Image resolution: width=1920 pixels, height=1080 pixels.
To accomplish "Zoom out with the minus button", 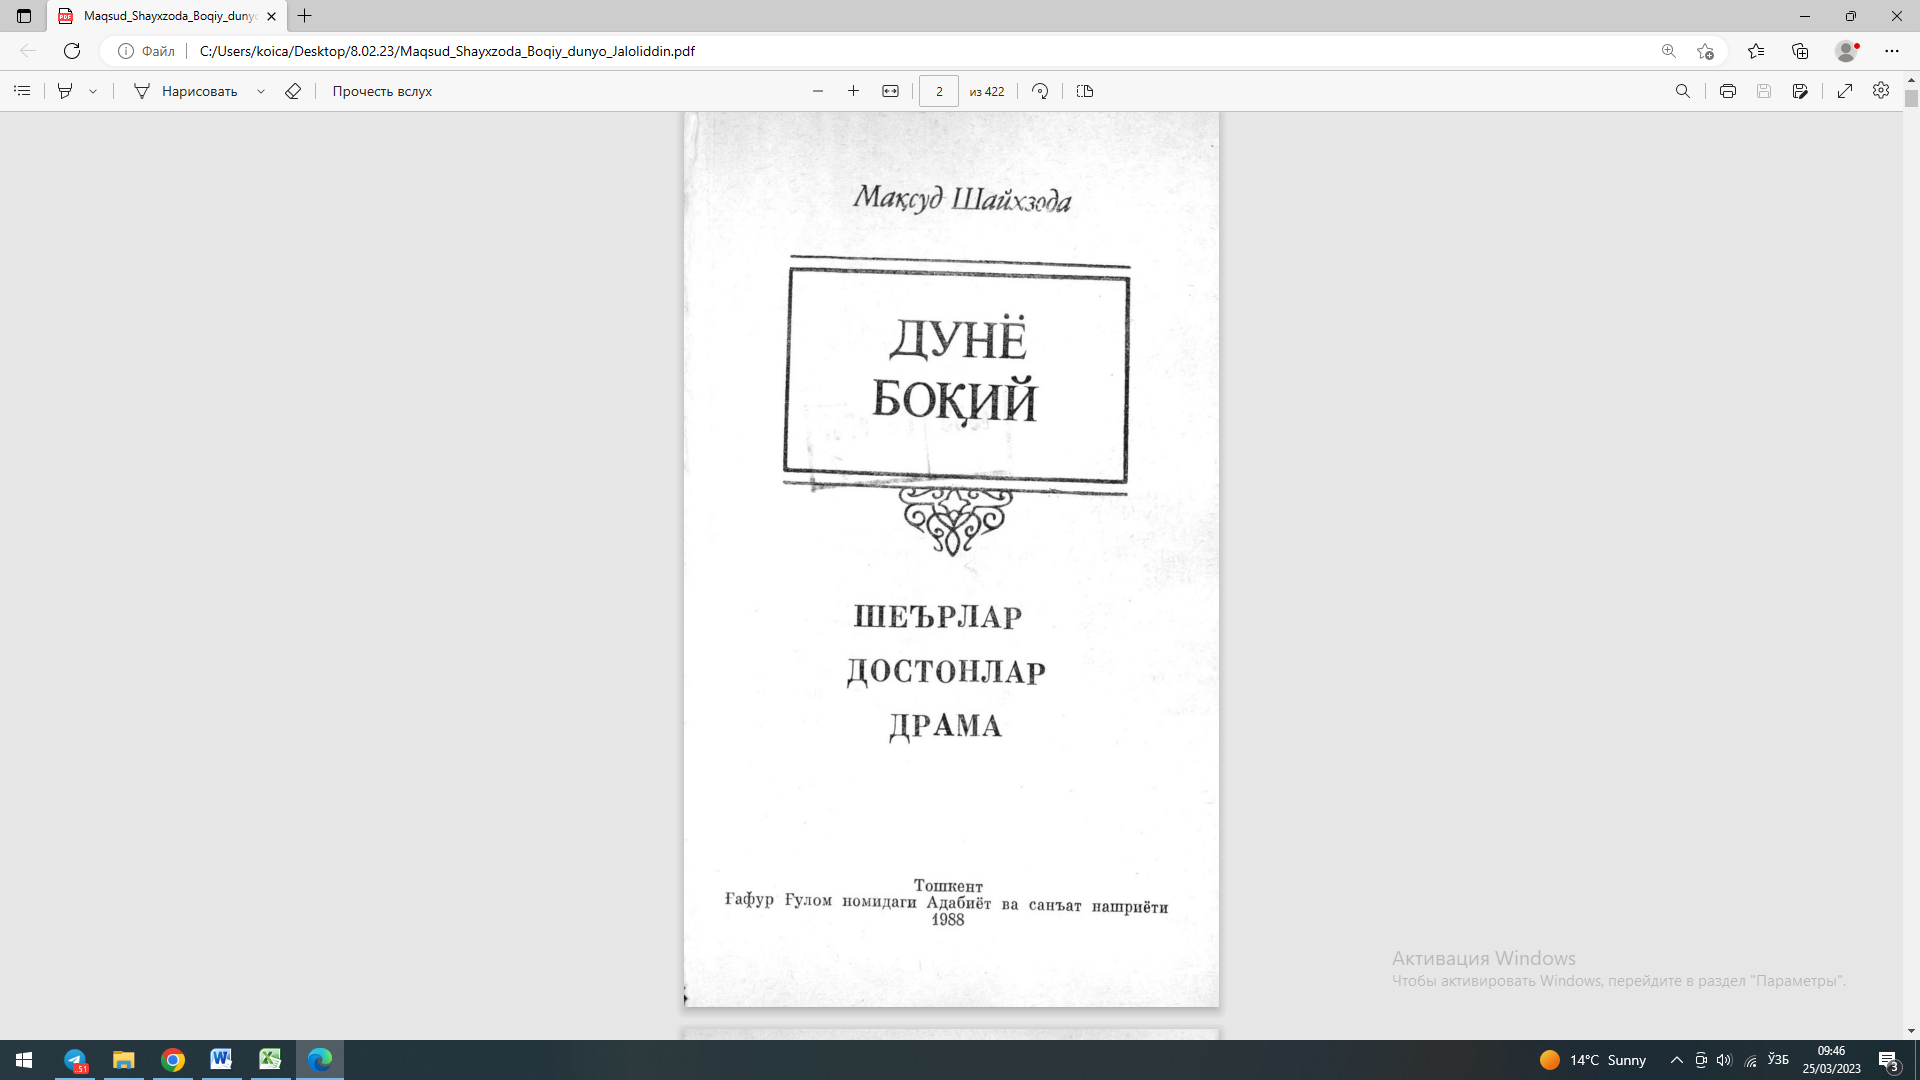I will coord(818,91).
